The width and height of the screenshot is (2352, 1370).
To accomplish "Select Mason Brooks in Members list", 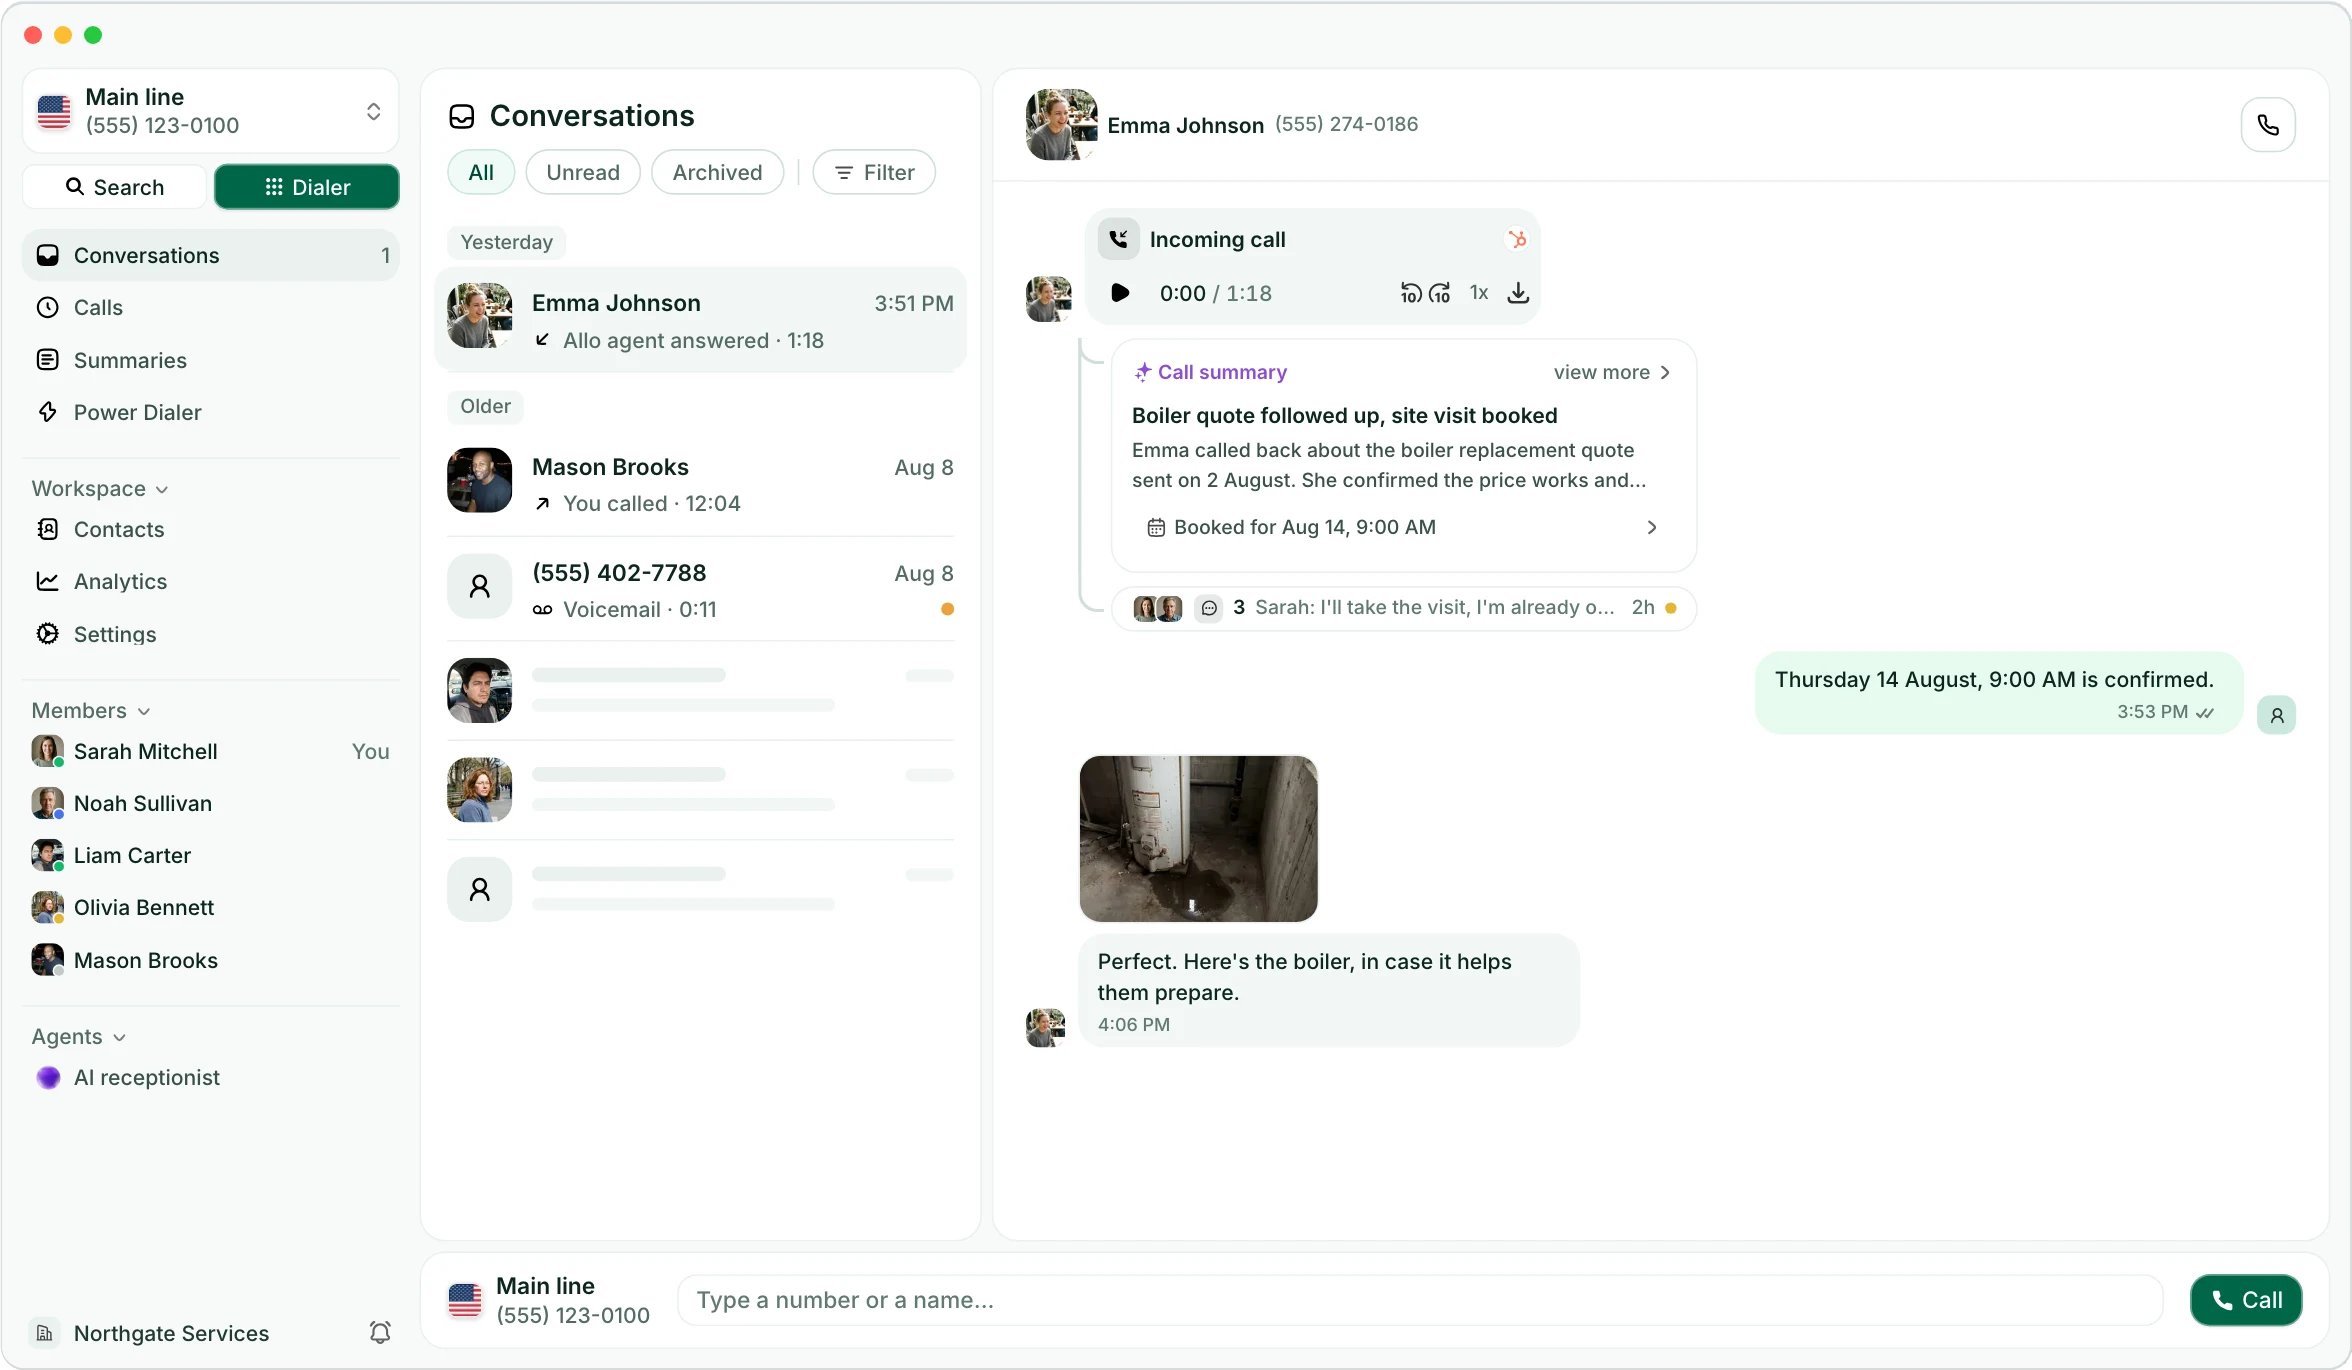I will (x=211, y=960).
